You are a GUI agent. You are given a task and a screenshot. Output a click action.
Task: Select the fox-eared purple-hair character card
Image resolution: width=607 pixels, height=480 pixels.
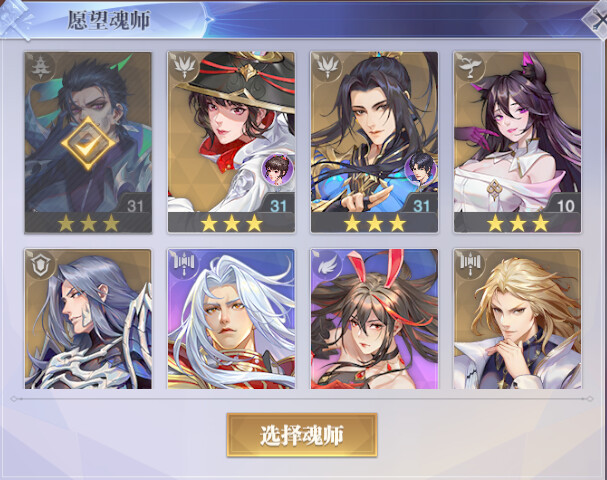coord(517,142)
